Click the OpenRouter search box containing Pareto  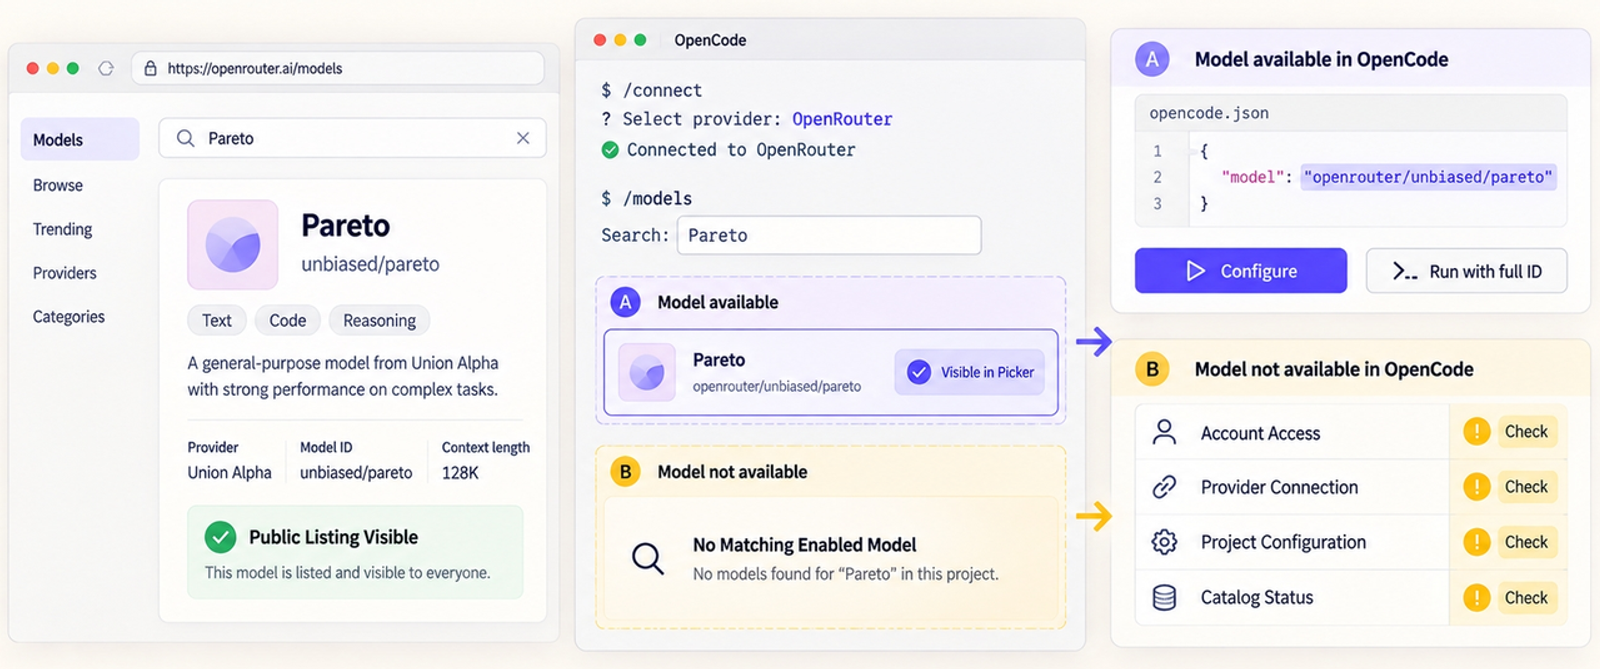click(352, 138)
